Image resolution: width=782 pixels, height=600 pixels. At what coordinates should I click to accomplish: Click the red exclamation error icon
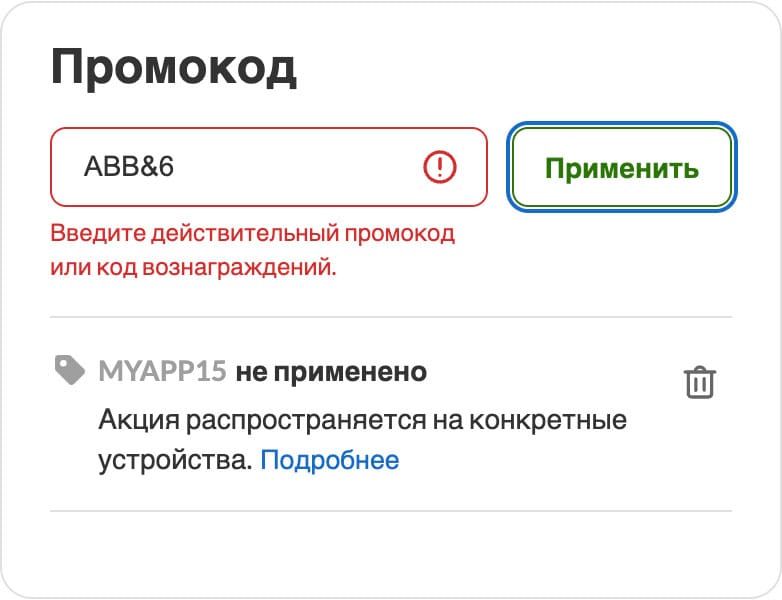click(440, 167)
